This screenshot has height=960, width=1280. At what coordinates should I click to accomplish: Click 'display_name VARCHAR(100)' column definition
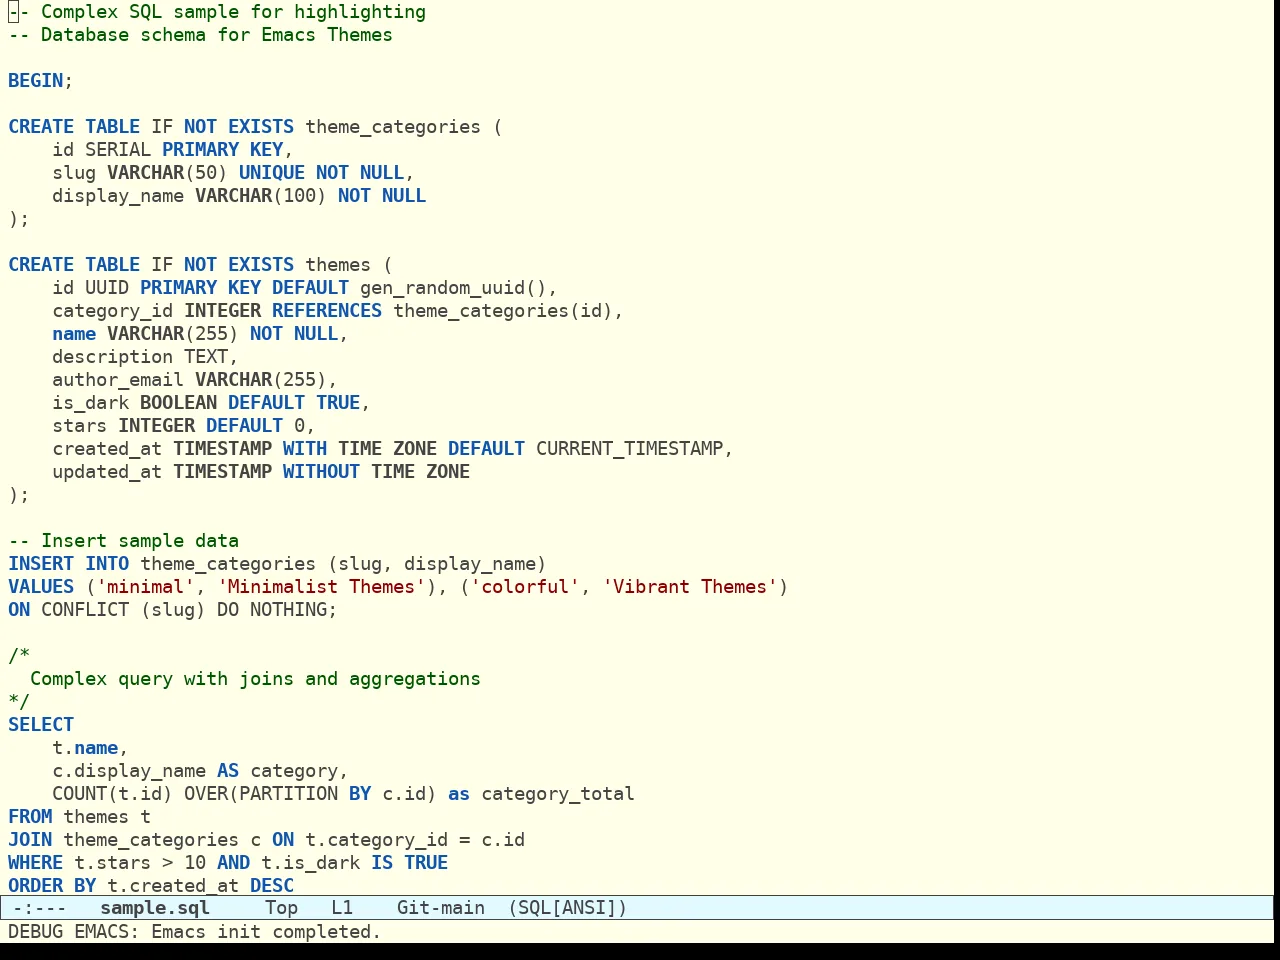(x=190, y=196)
